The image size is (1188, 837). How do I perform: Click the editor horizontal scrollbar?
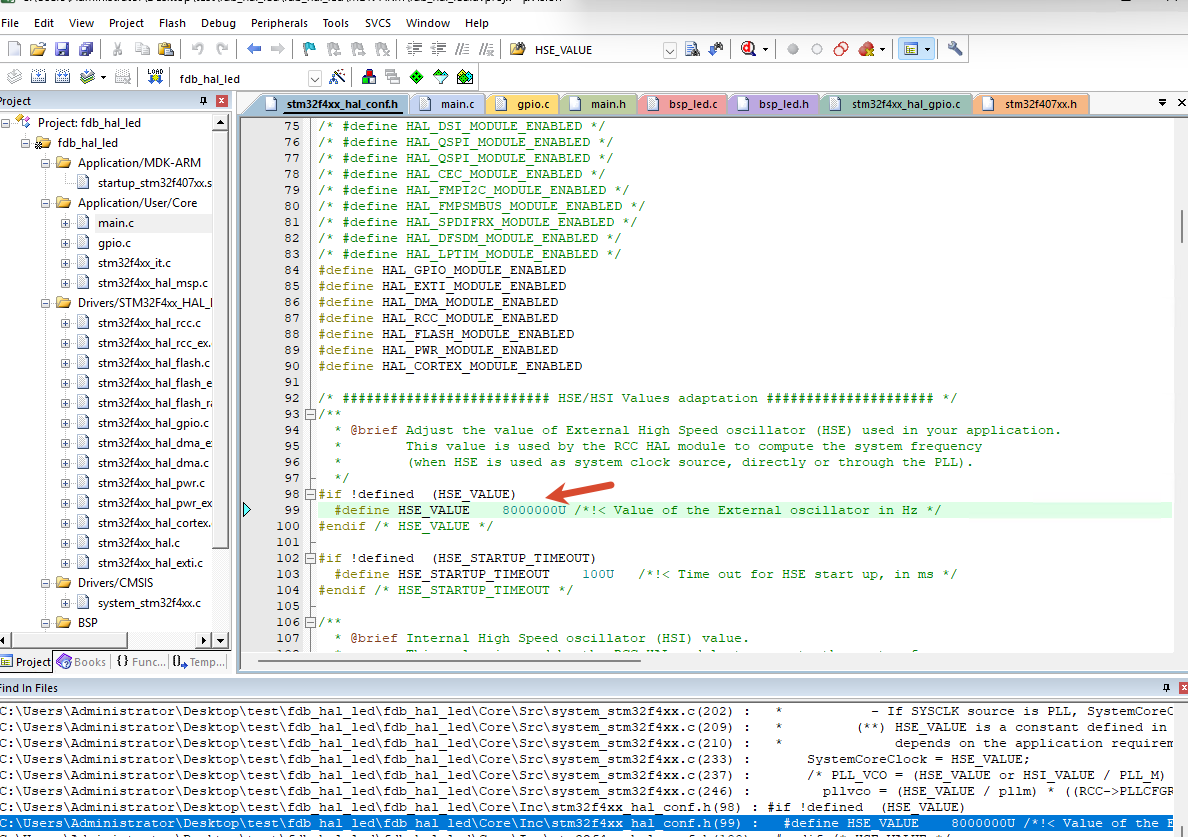[449, 661]
